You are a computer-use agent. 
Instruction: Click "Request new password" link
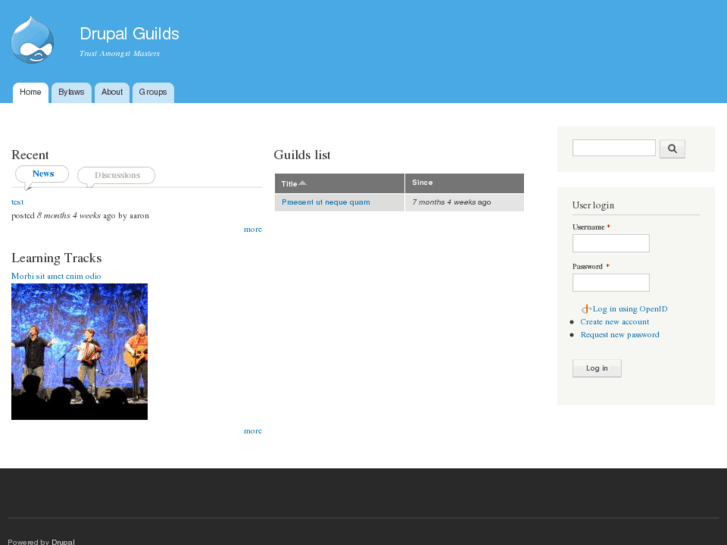pyautogui.click(x=620, y=335)
